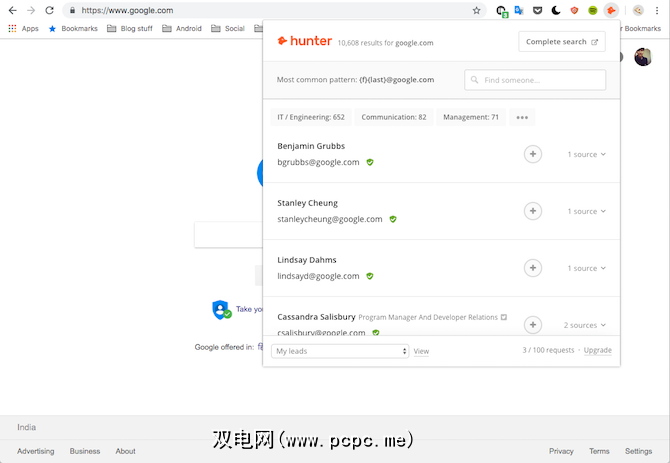Click the Google search box

coord(229,234)
